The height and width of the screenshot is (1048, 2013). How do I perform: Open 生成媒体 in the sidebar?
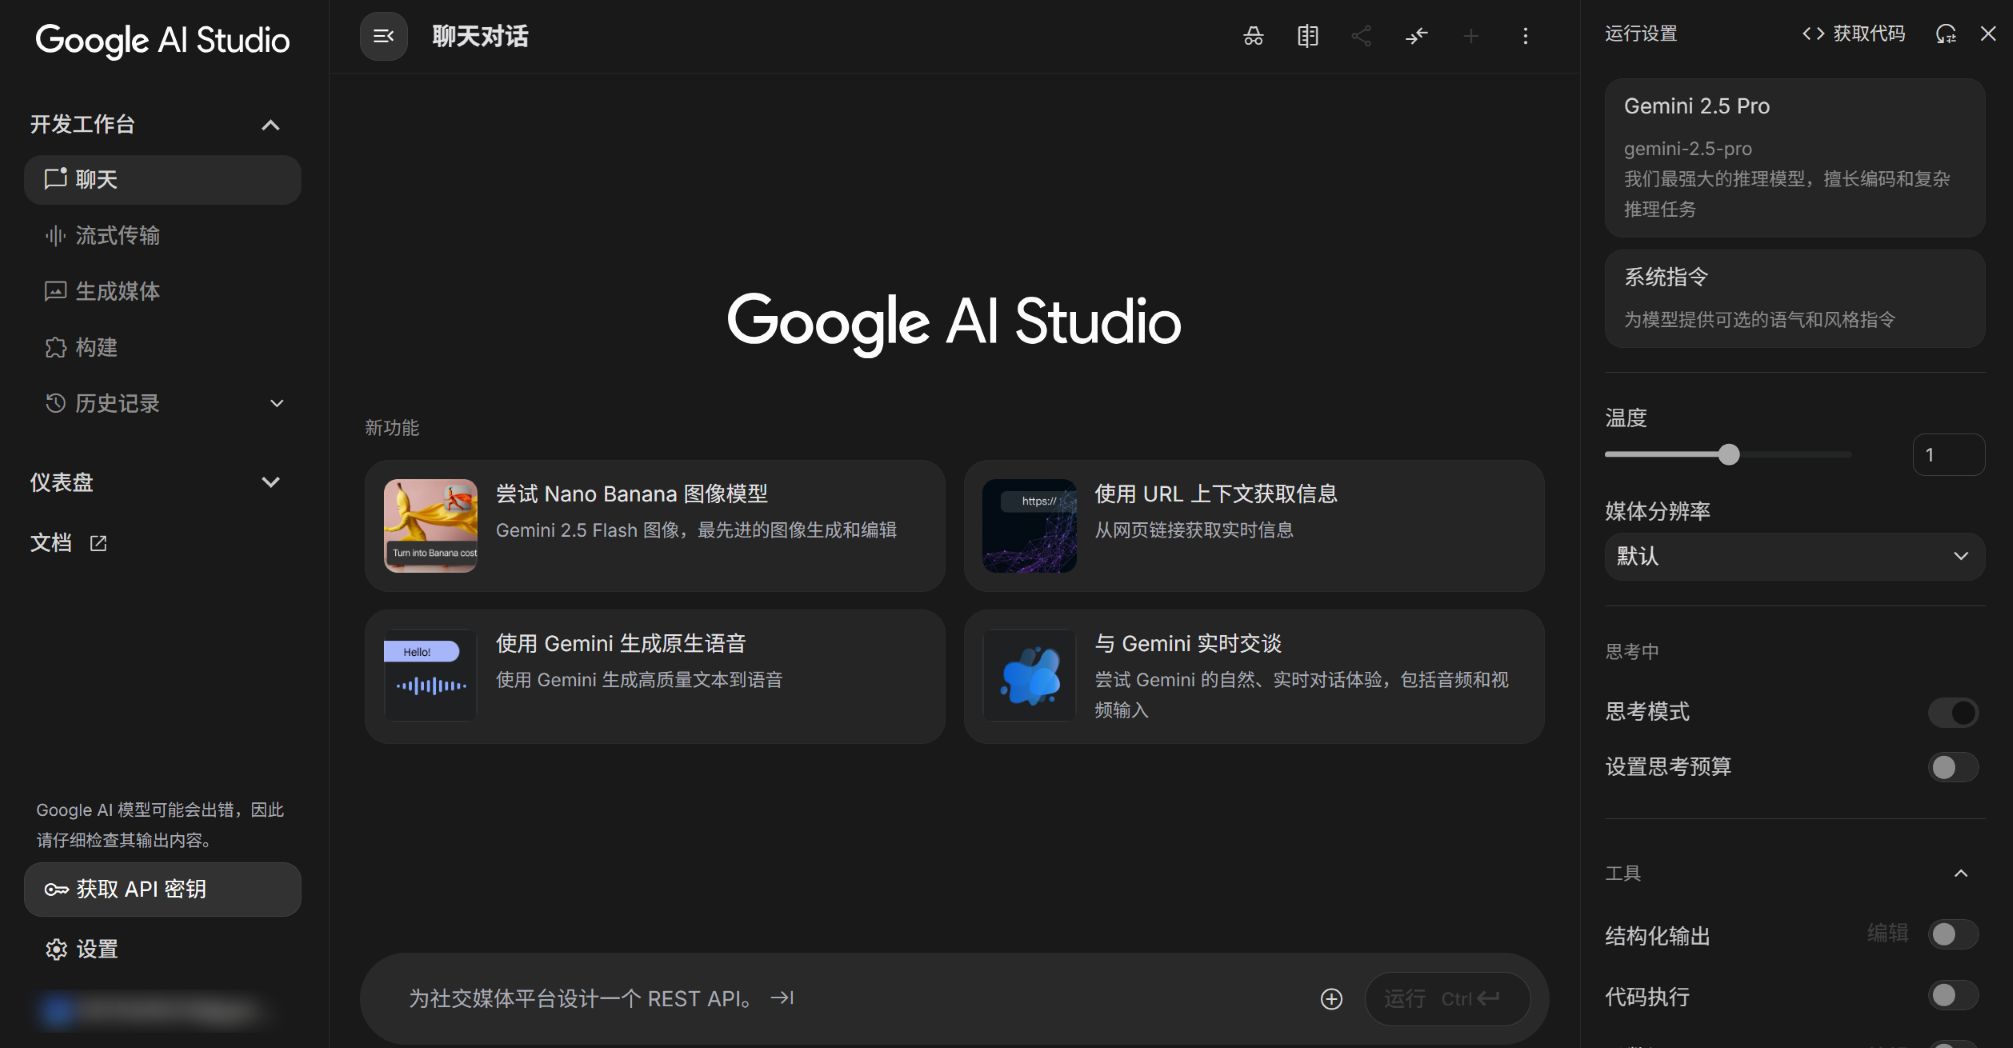coord(117,292)
